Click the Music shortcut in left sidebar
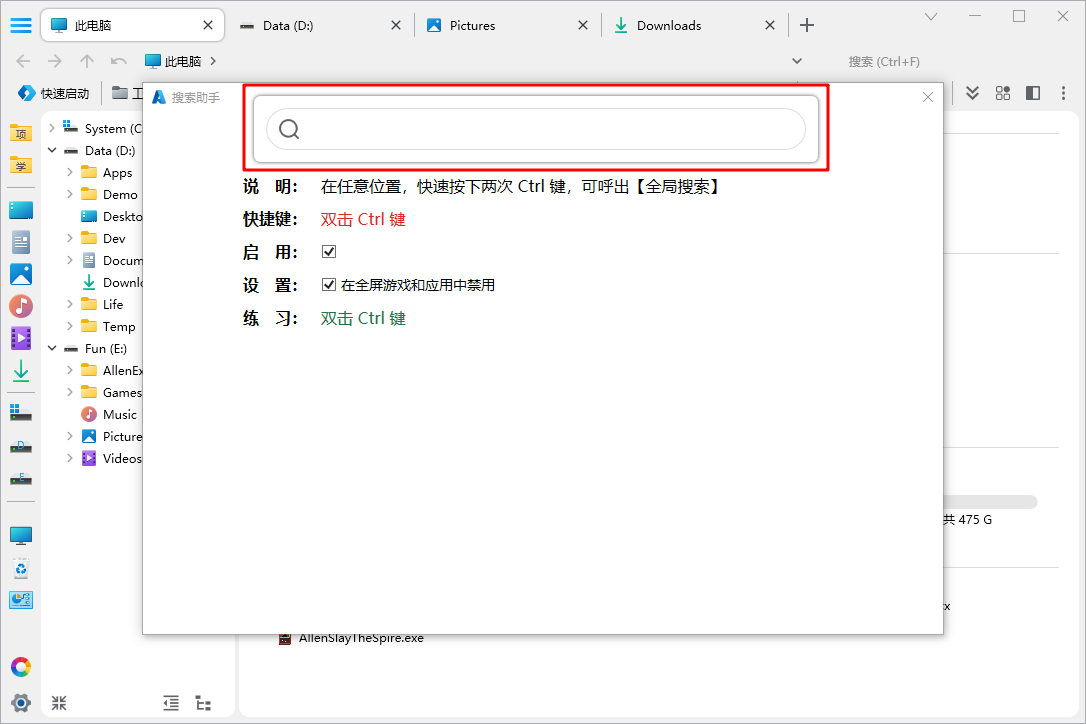The height and width of the screenshot is (724, 1086). (x=21, y=306)
